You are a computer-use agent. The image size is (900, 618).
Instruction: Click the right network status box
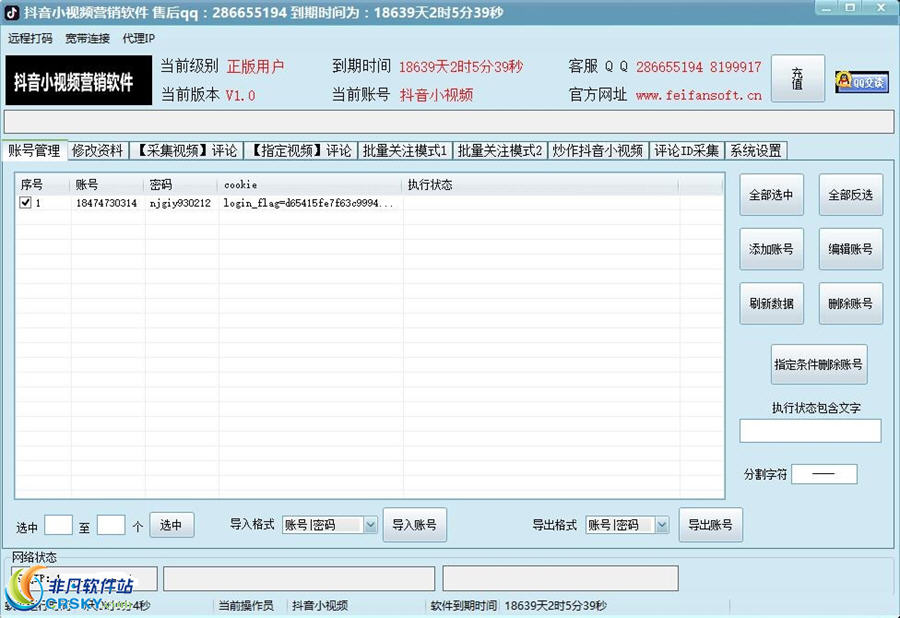coord(561,578)
